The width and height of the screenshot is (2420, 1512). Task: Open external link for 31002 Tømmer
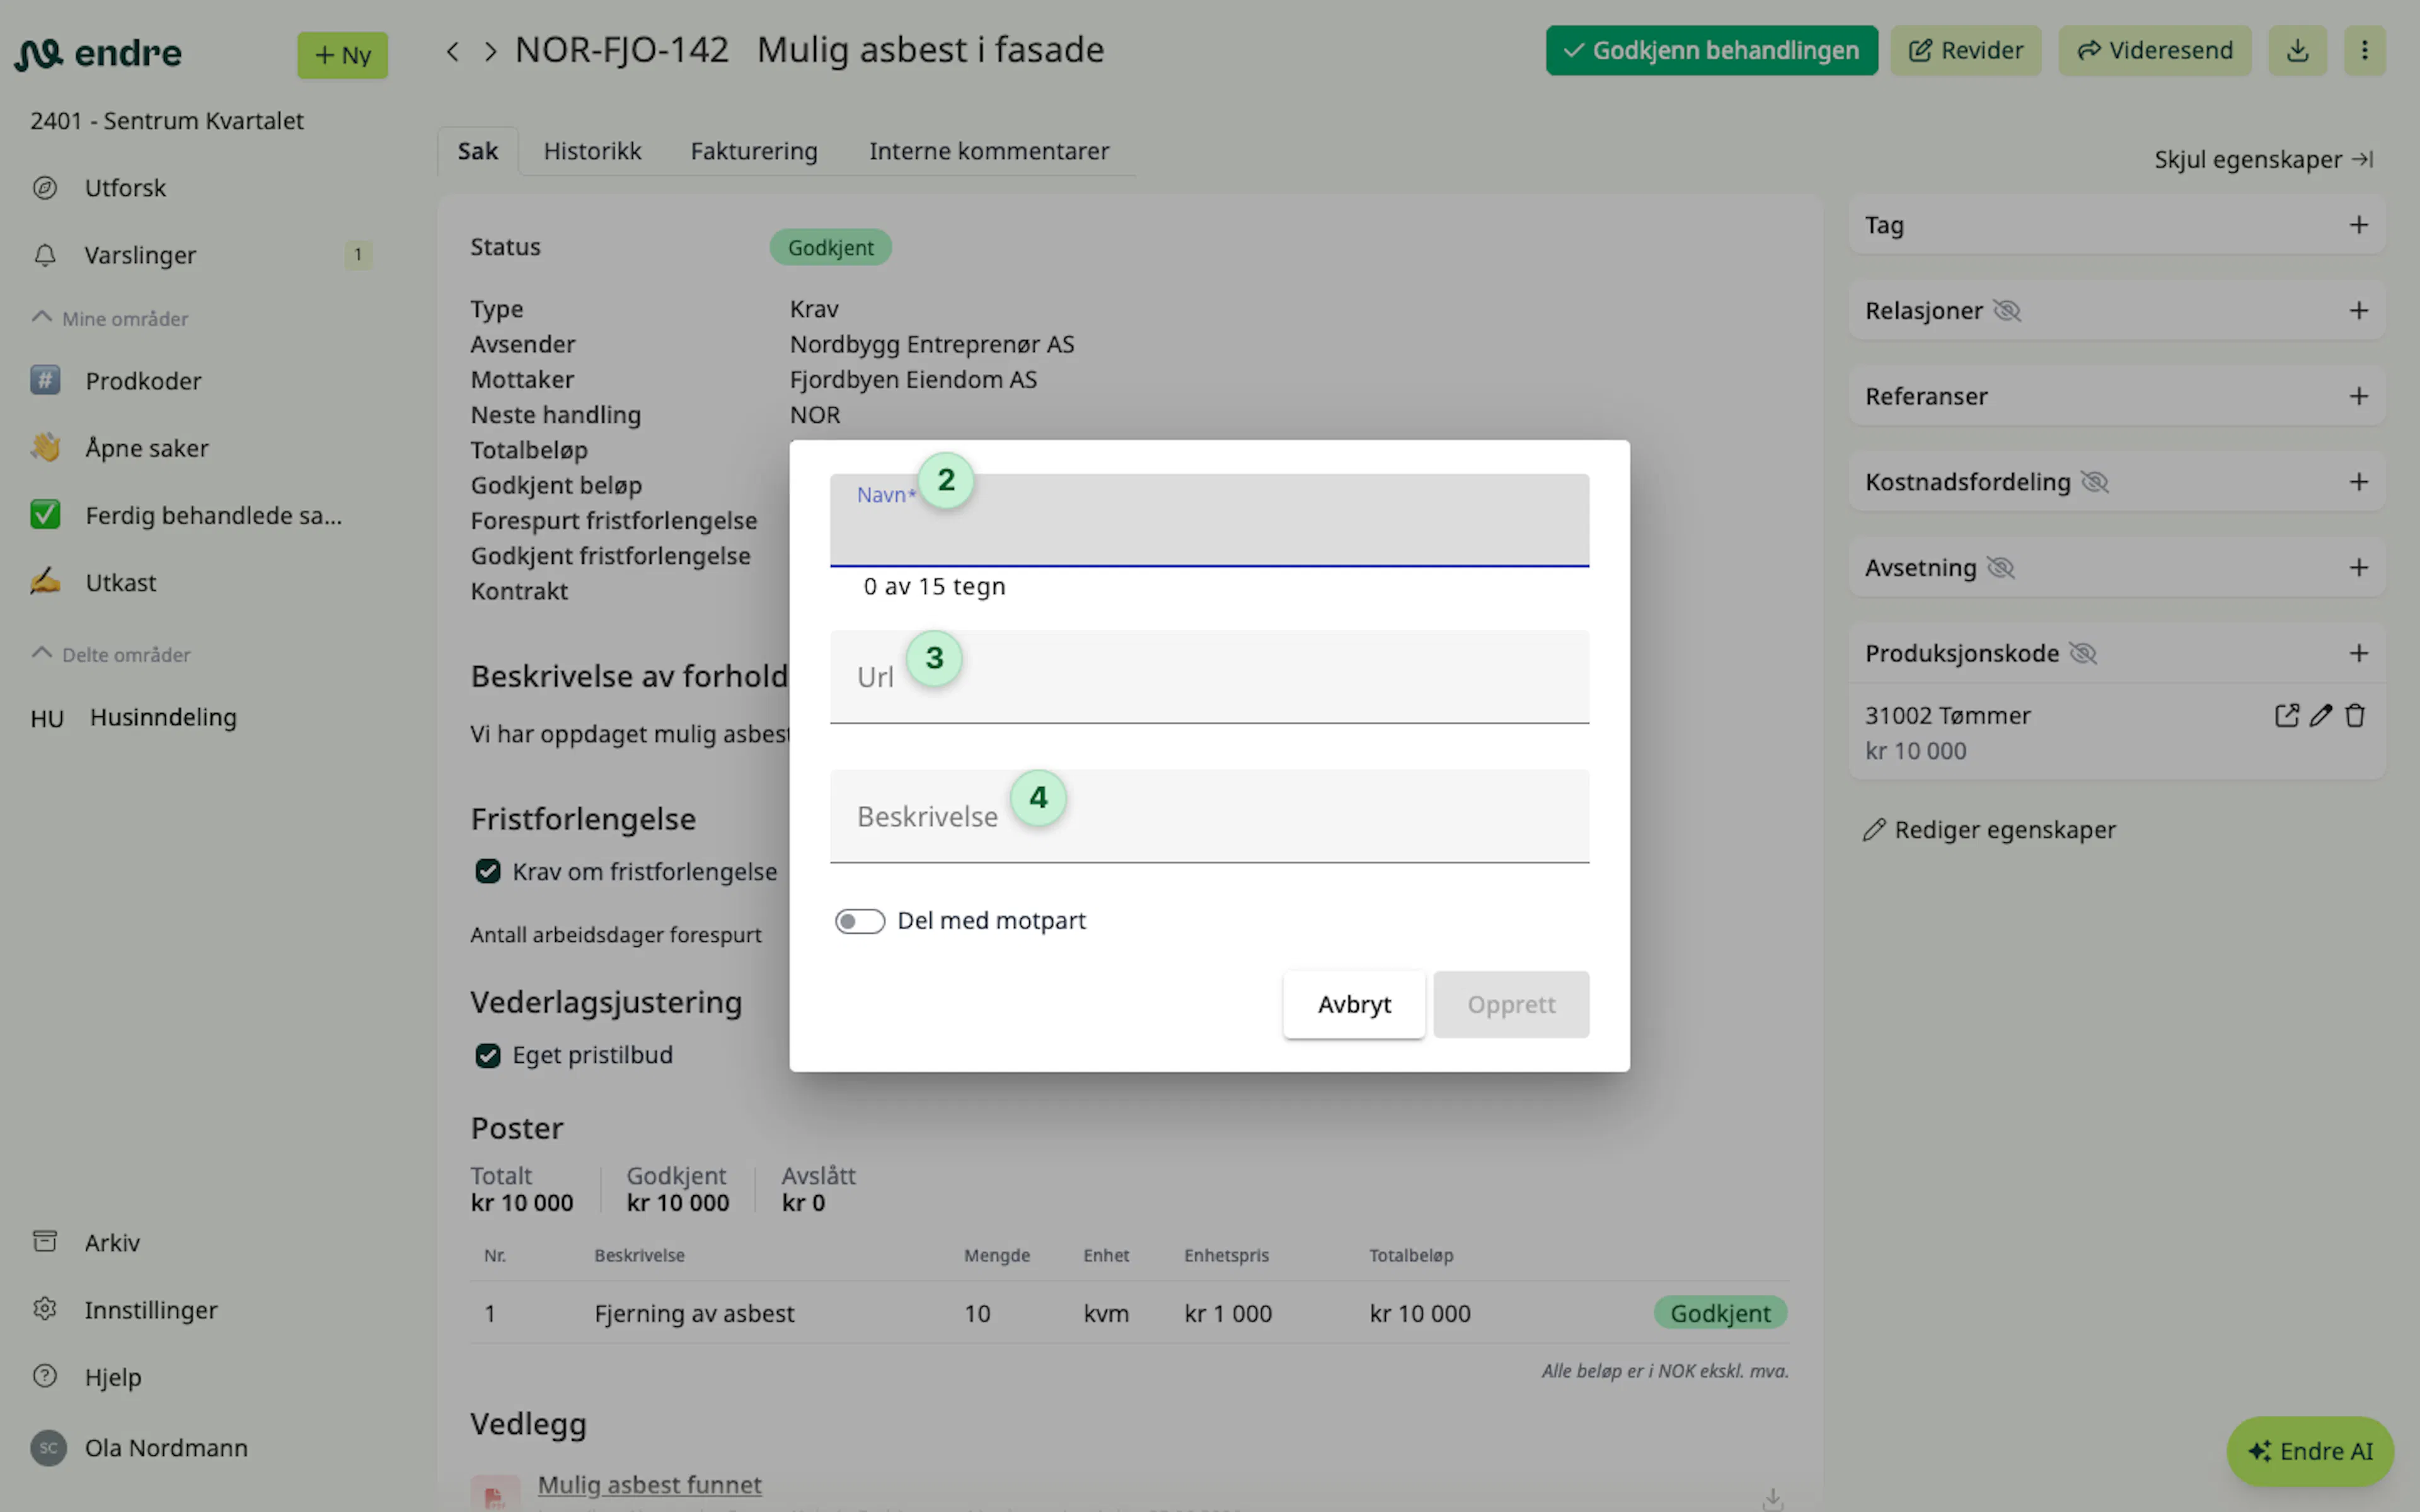(2286, 715)
